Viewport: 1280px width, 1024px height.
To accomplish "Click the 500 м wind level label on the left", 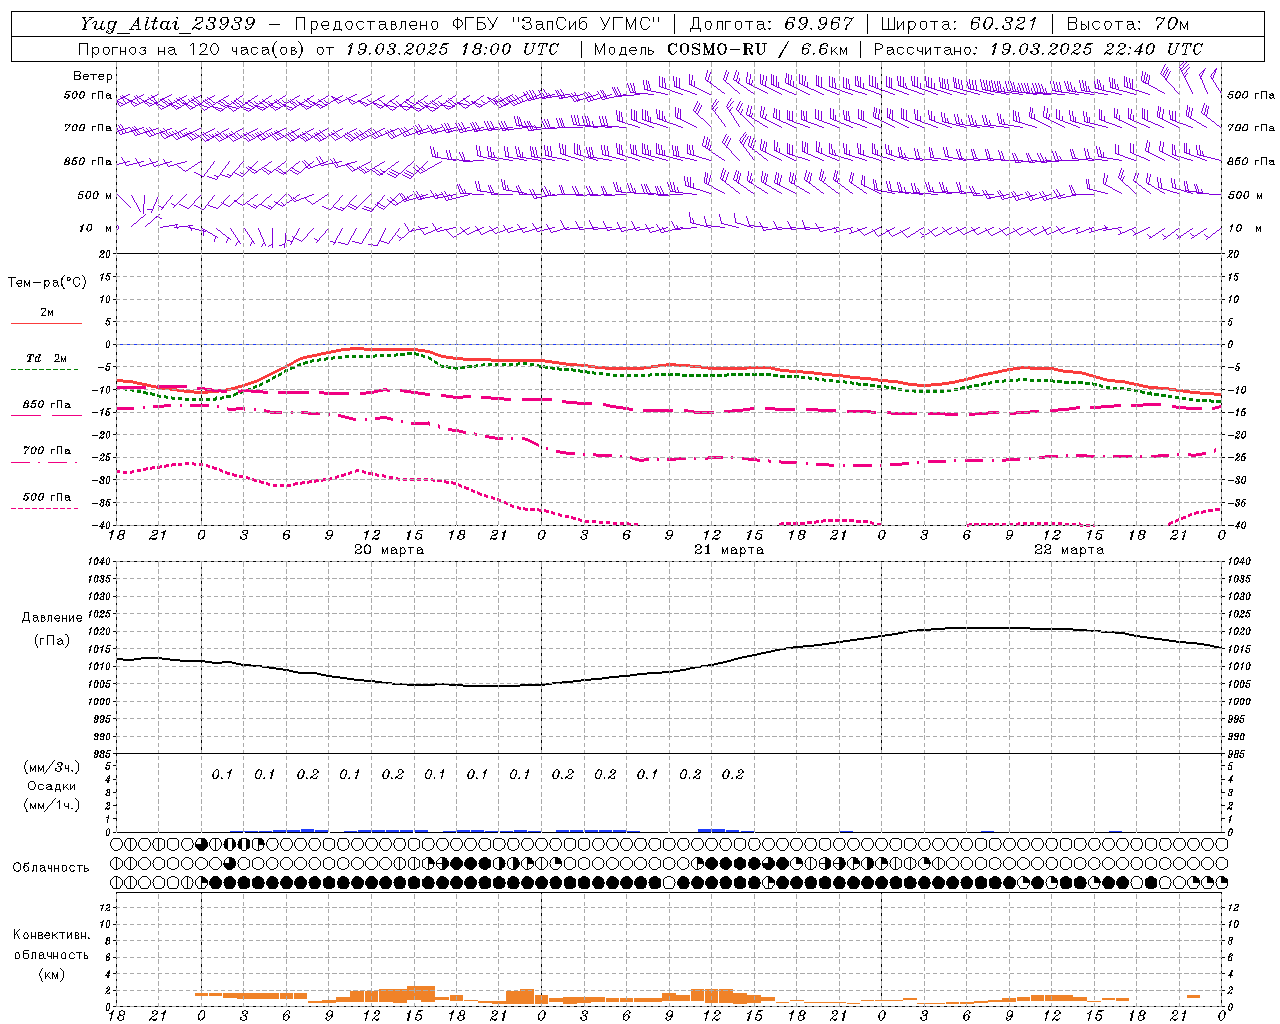I will tap(95, 195).
